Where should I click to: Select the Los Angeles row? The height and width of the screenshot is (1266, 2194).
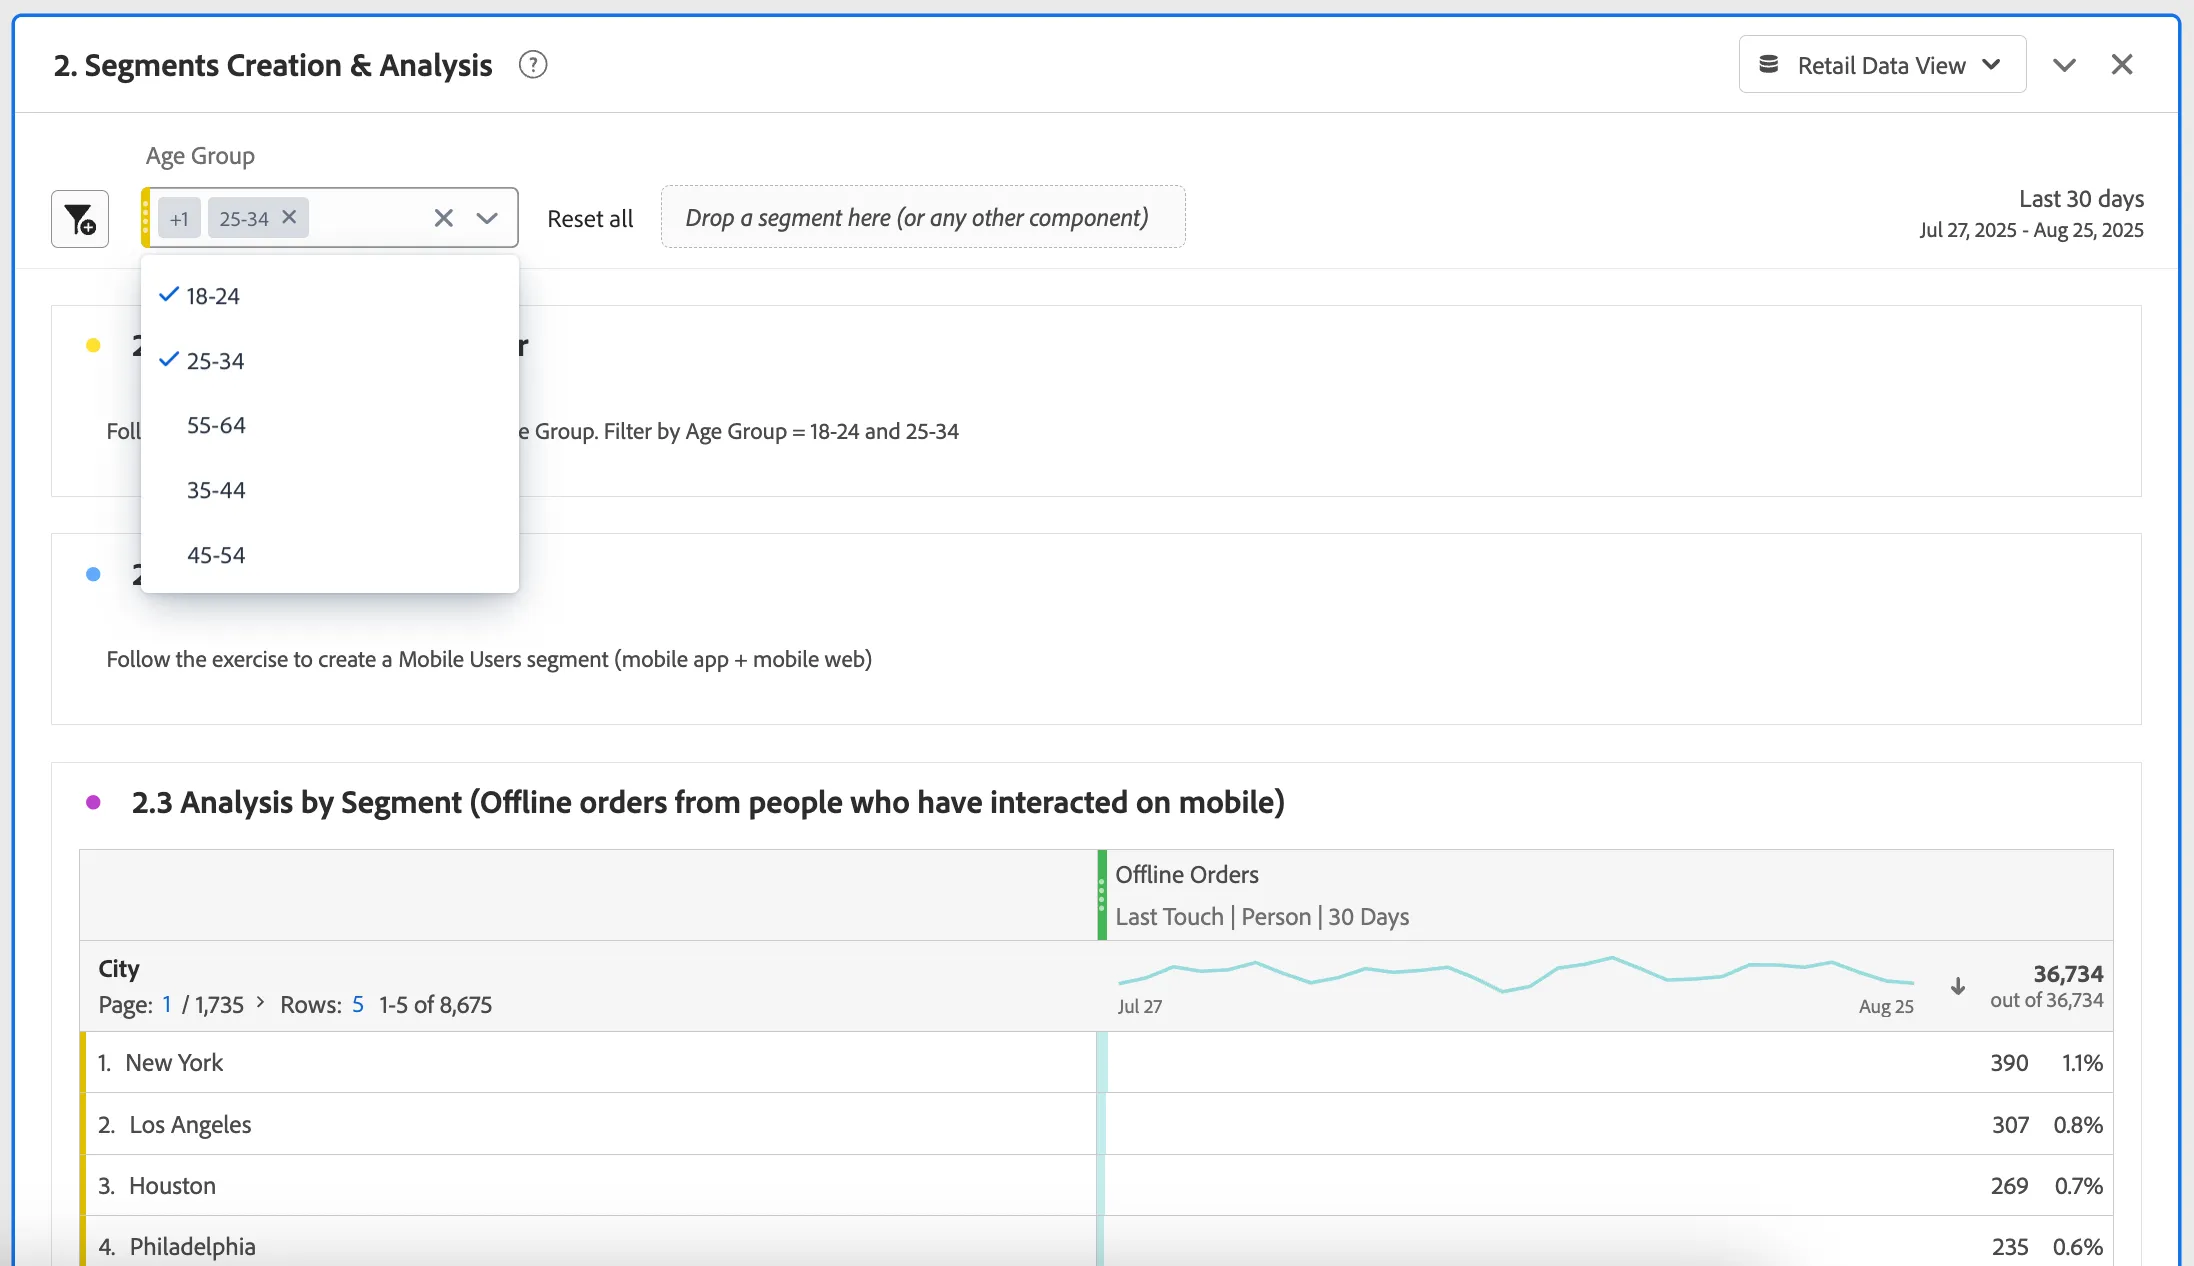point(1097,1124)
